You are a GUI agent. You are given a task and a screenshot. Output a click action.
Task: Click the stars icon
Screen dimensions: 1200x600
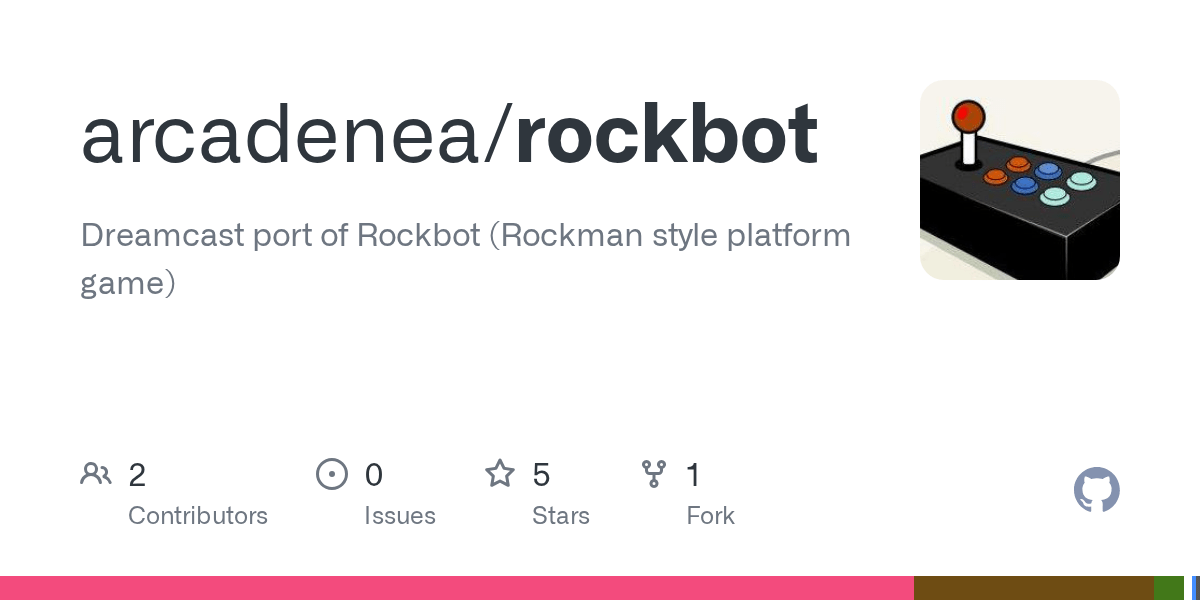coord(499,473)
